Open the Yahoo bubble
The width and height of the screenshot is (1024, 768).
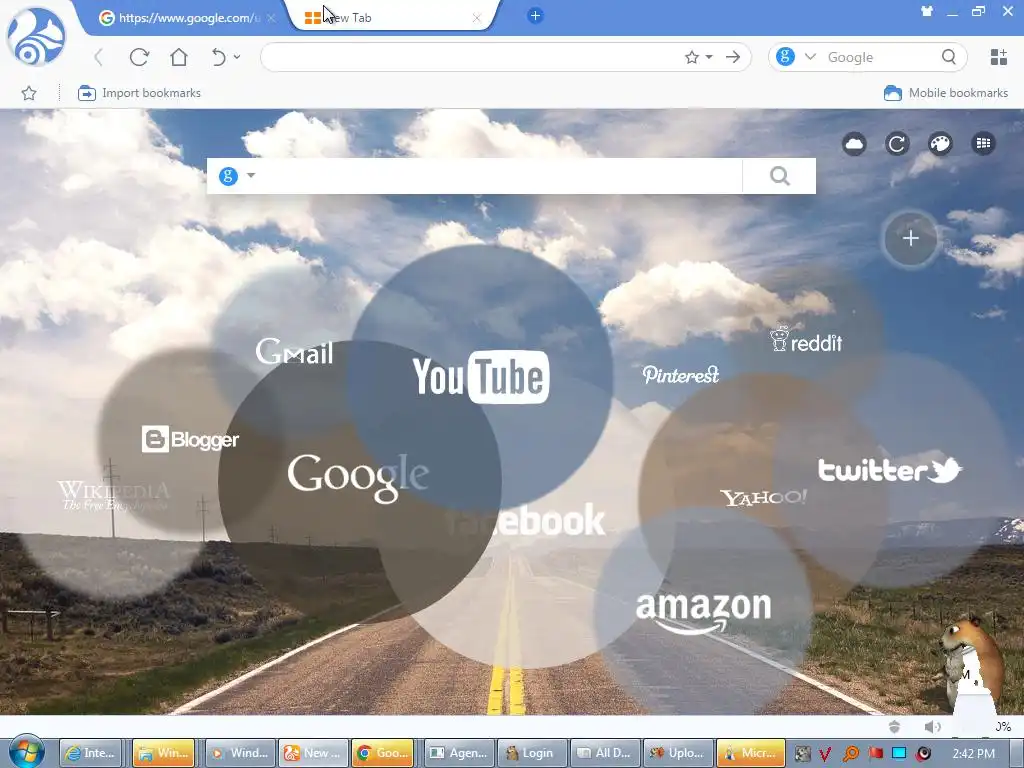click(763, 498)
